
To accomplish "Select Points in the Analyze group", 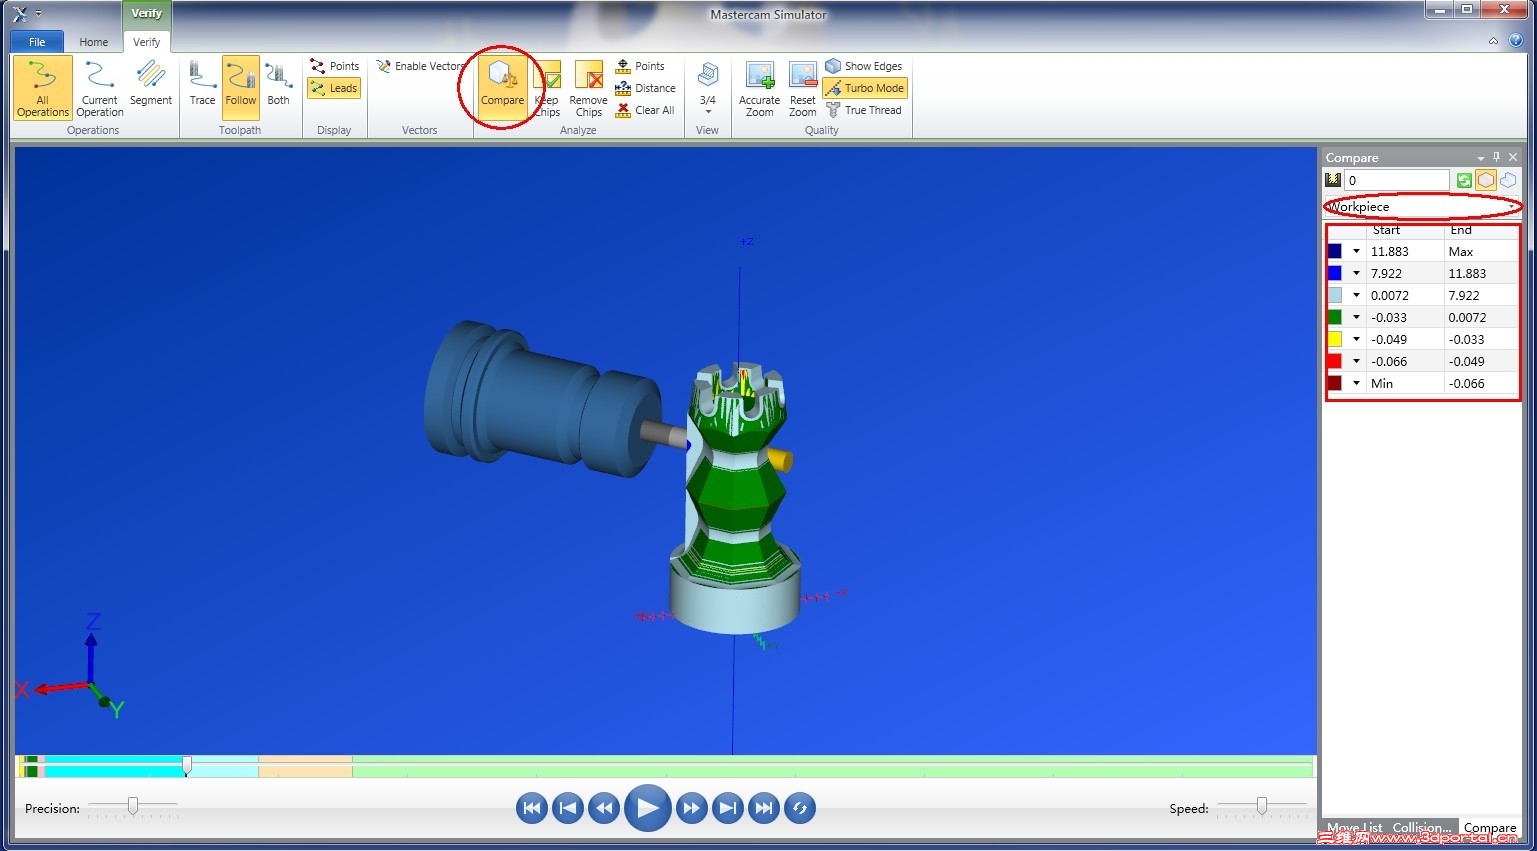I will pyautogui.click(x=640, y=66).
